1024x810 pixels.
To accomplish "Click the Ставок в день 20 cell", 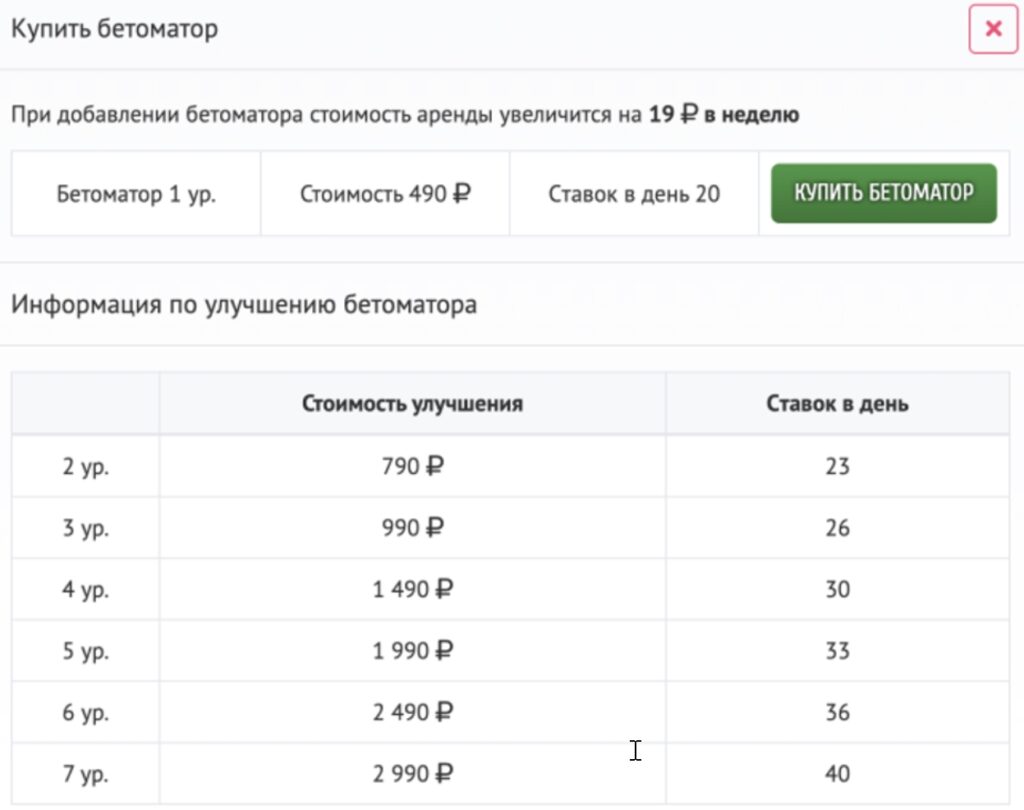I will coord(634,194).
